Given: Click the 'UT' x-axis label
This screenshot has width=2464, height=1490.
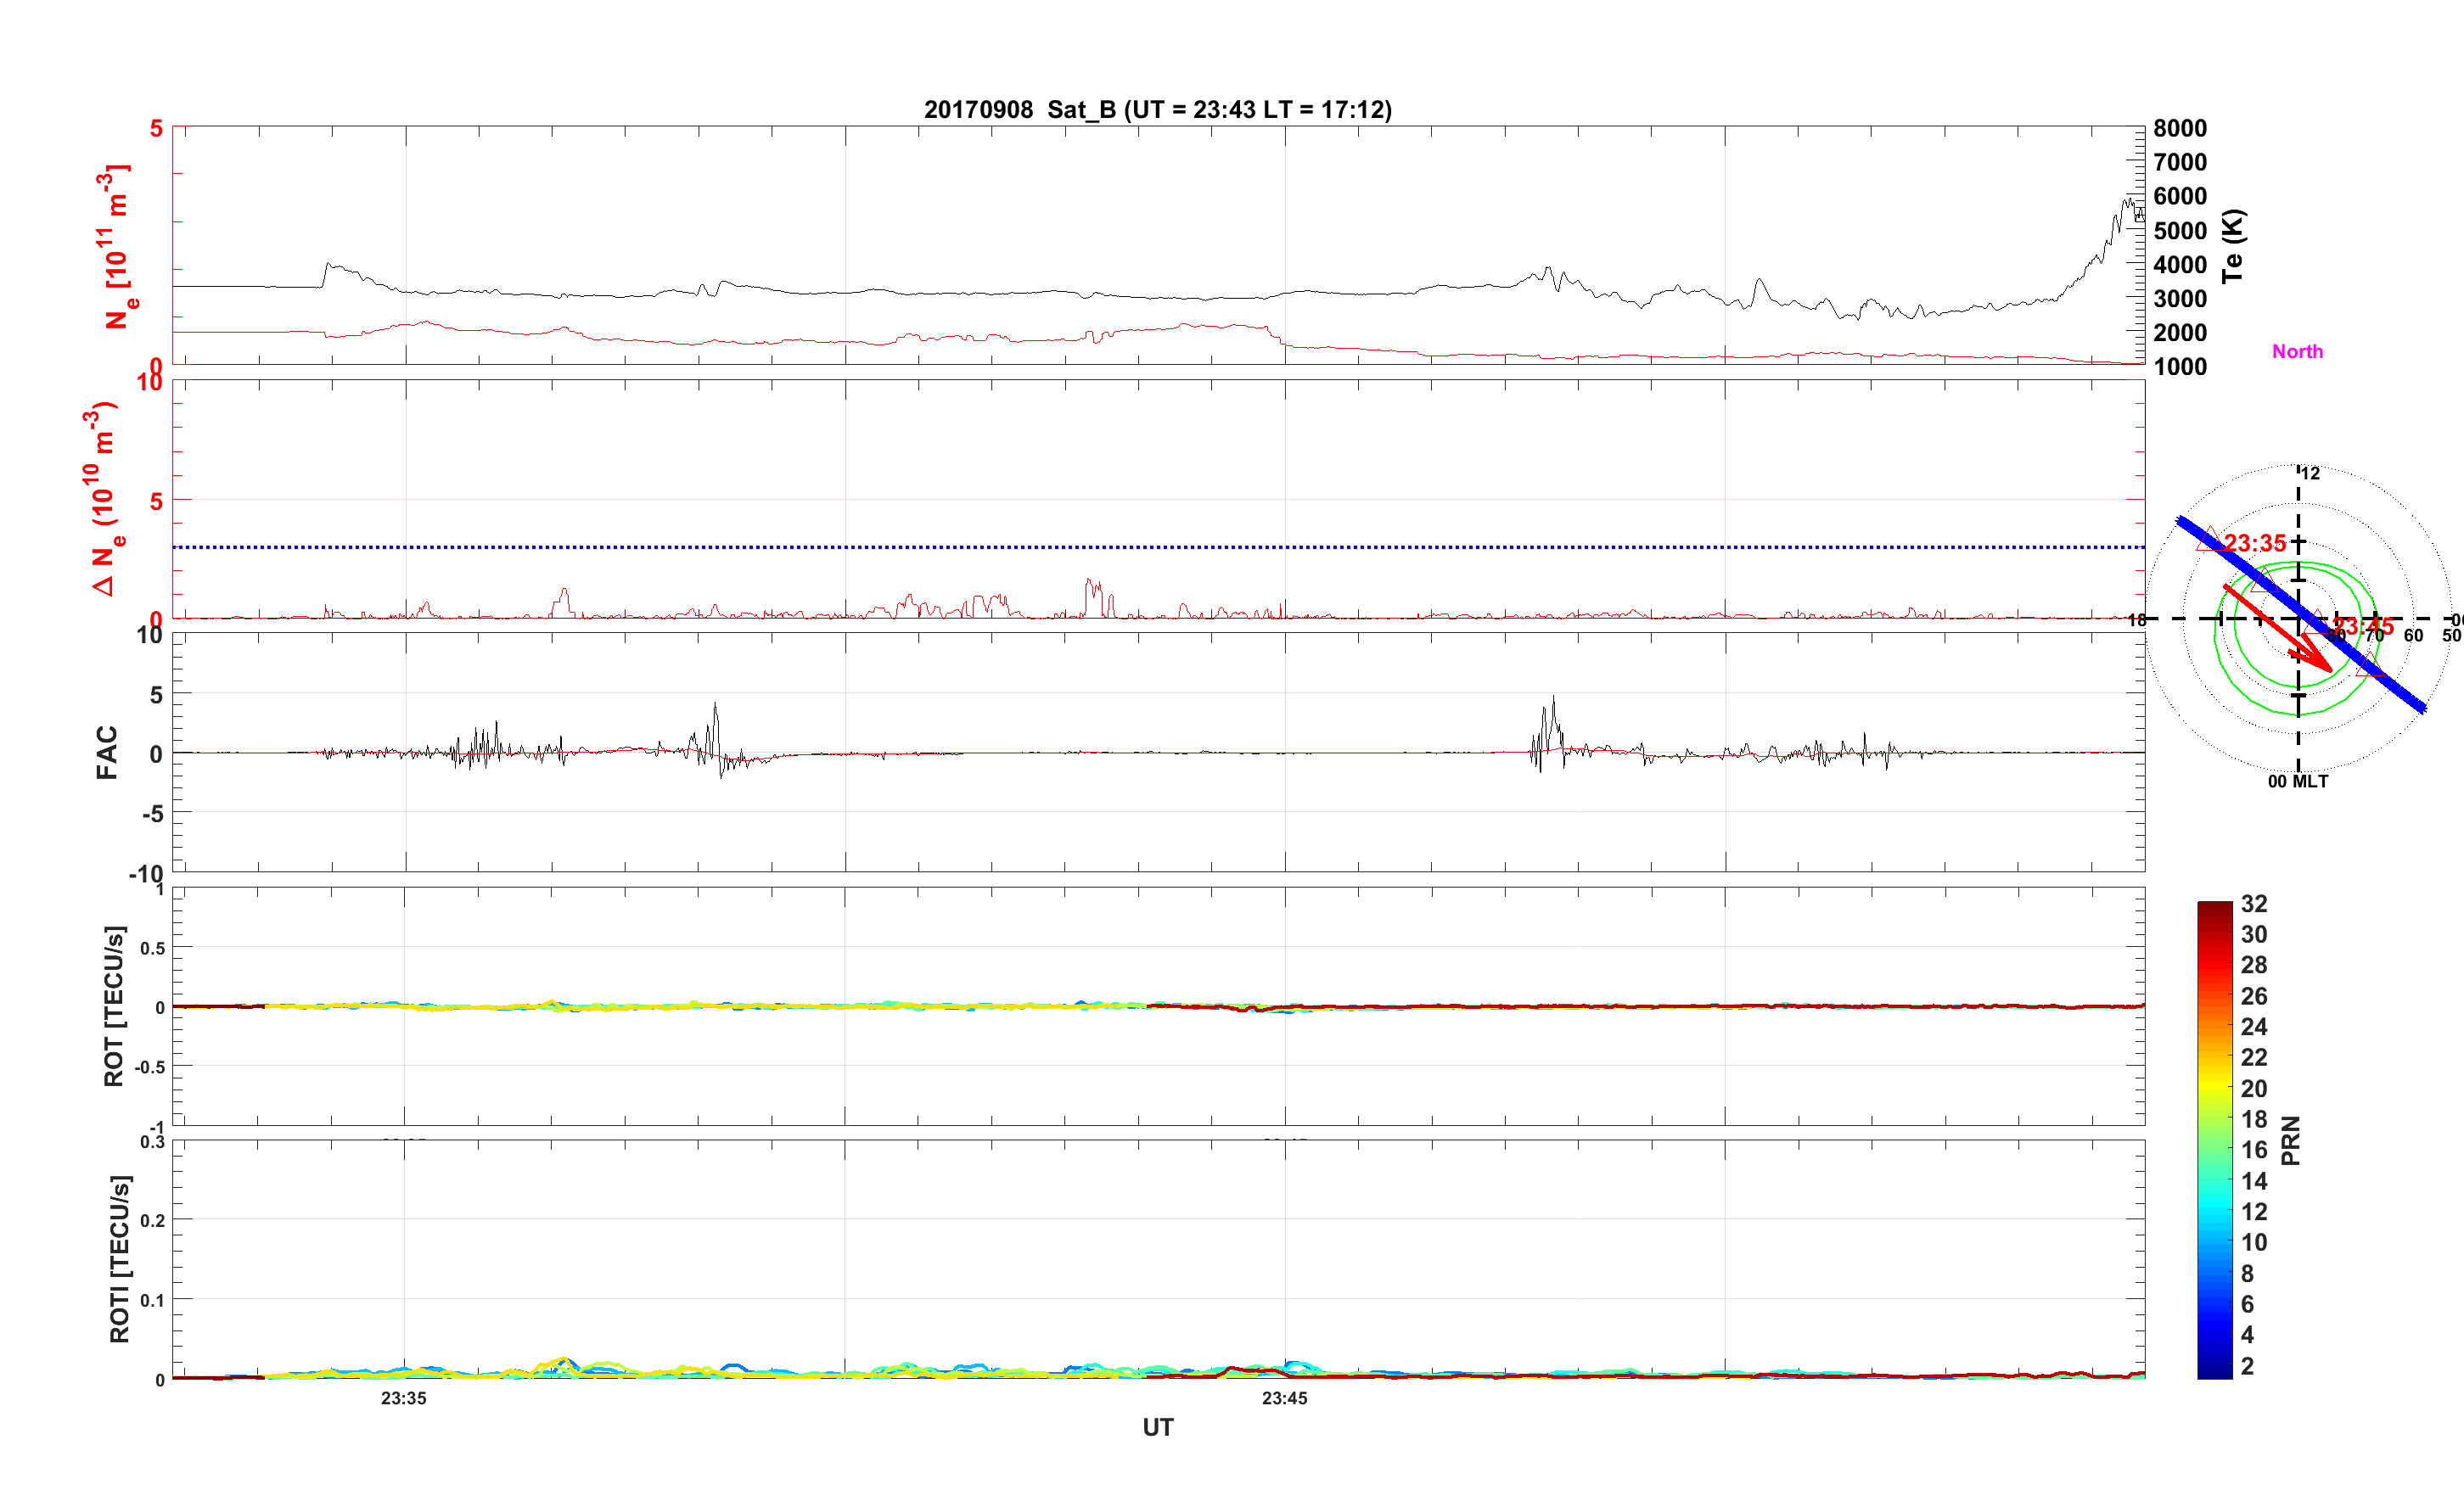Looking at the screenshot, I should [1157, 1428].
